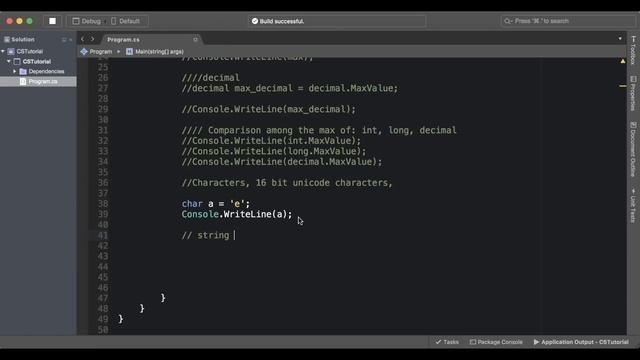
Task: Stop the running program with the stop button
Action: pyautogui.click(x=53, y=21)
